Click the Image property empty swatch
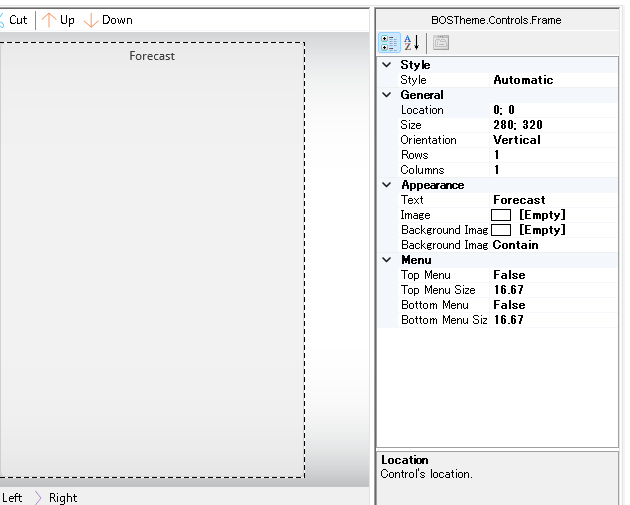Screen dimensions: 630x505 coord(501,215)
